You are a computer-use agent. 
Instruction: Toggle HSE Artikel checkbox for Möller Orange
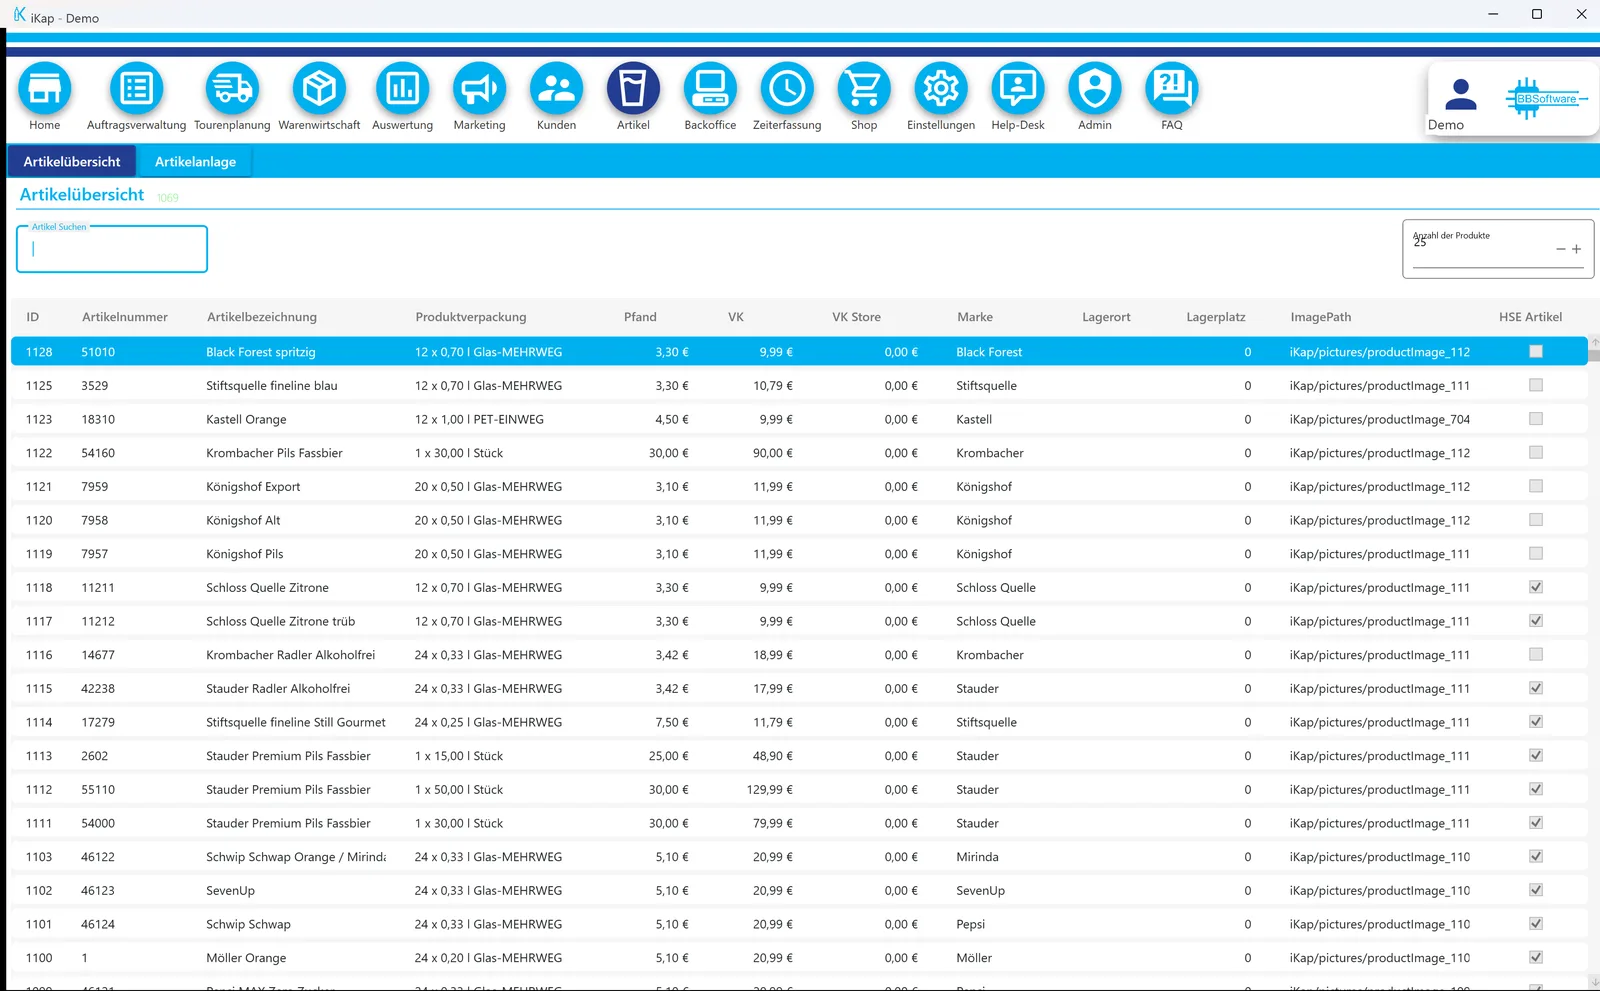tap(1536, 957)
